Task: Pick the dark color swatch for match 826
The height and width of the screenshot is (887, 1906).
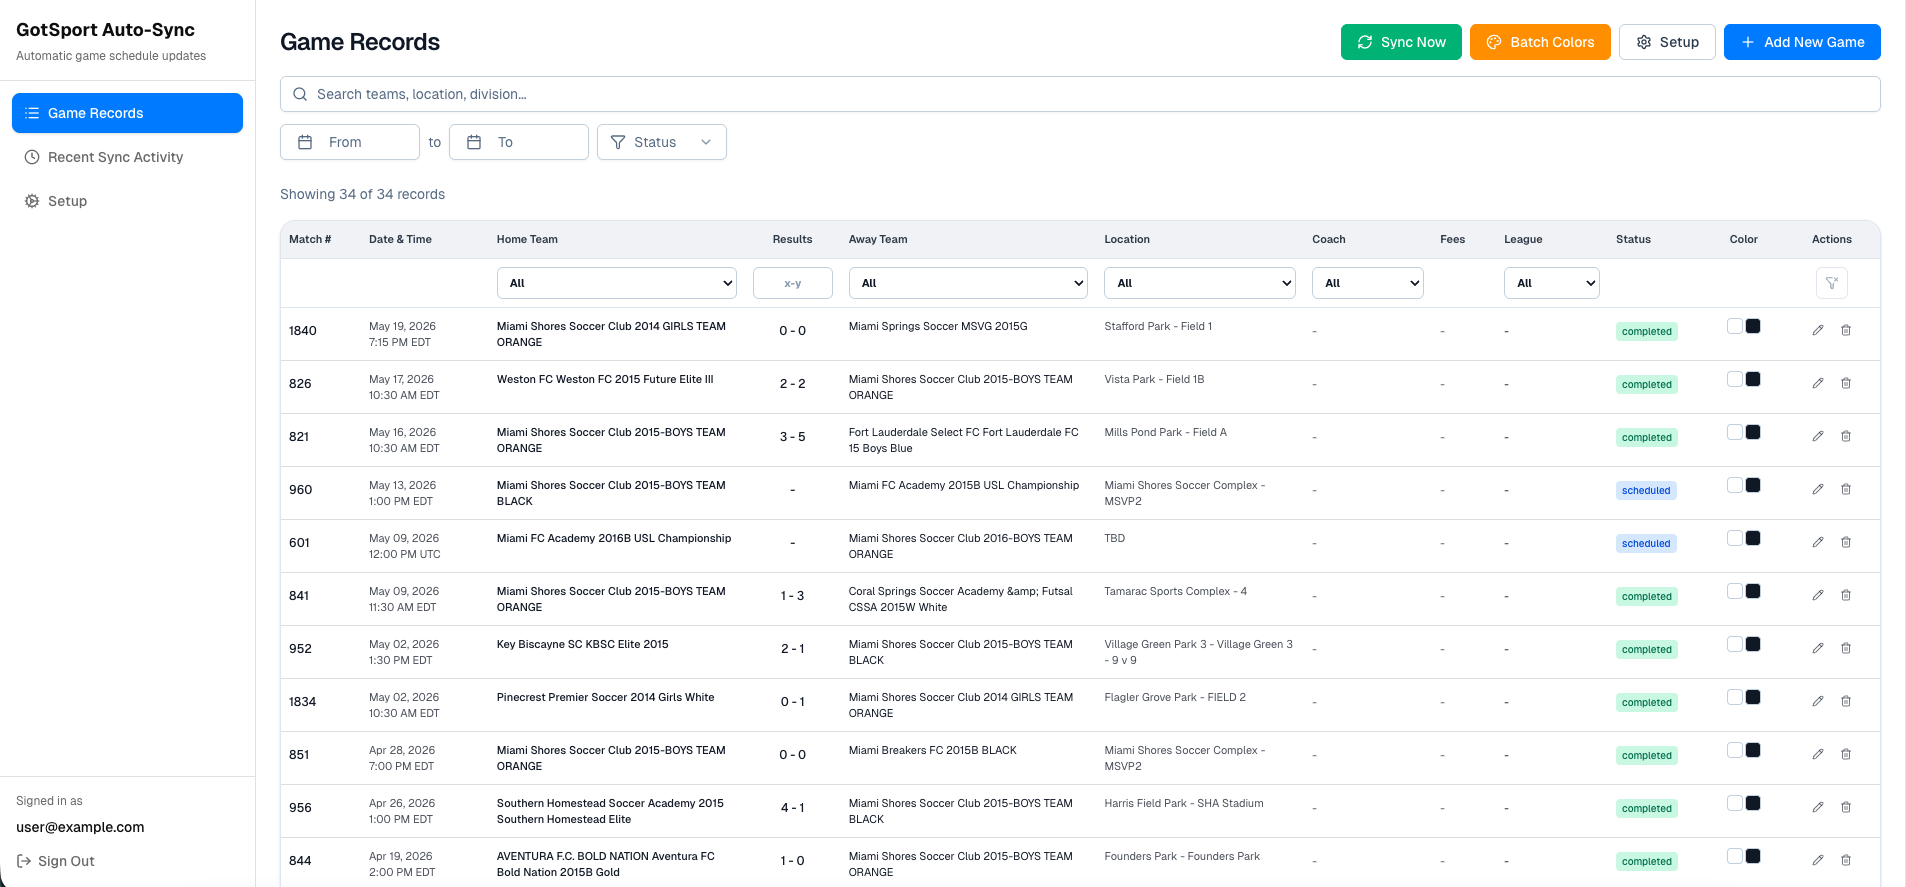Action: click(x=1753, y=379)
